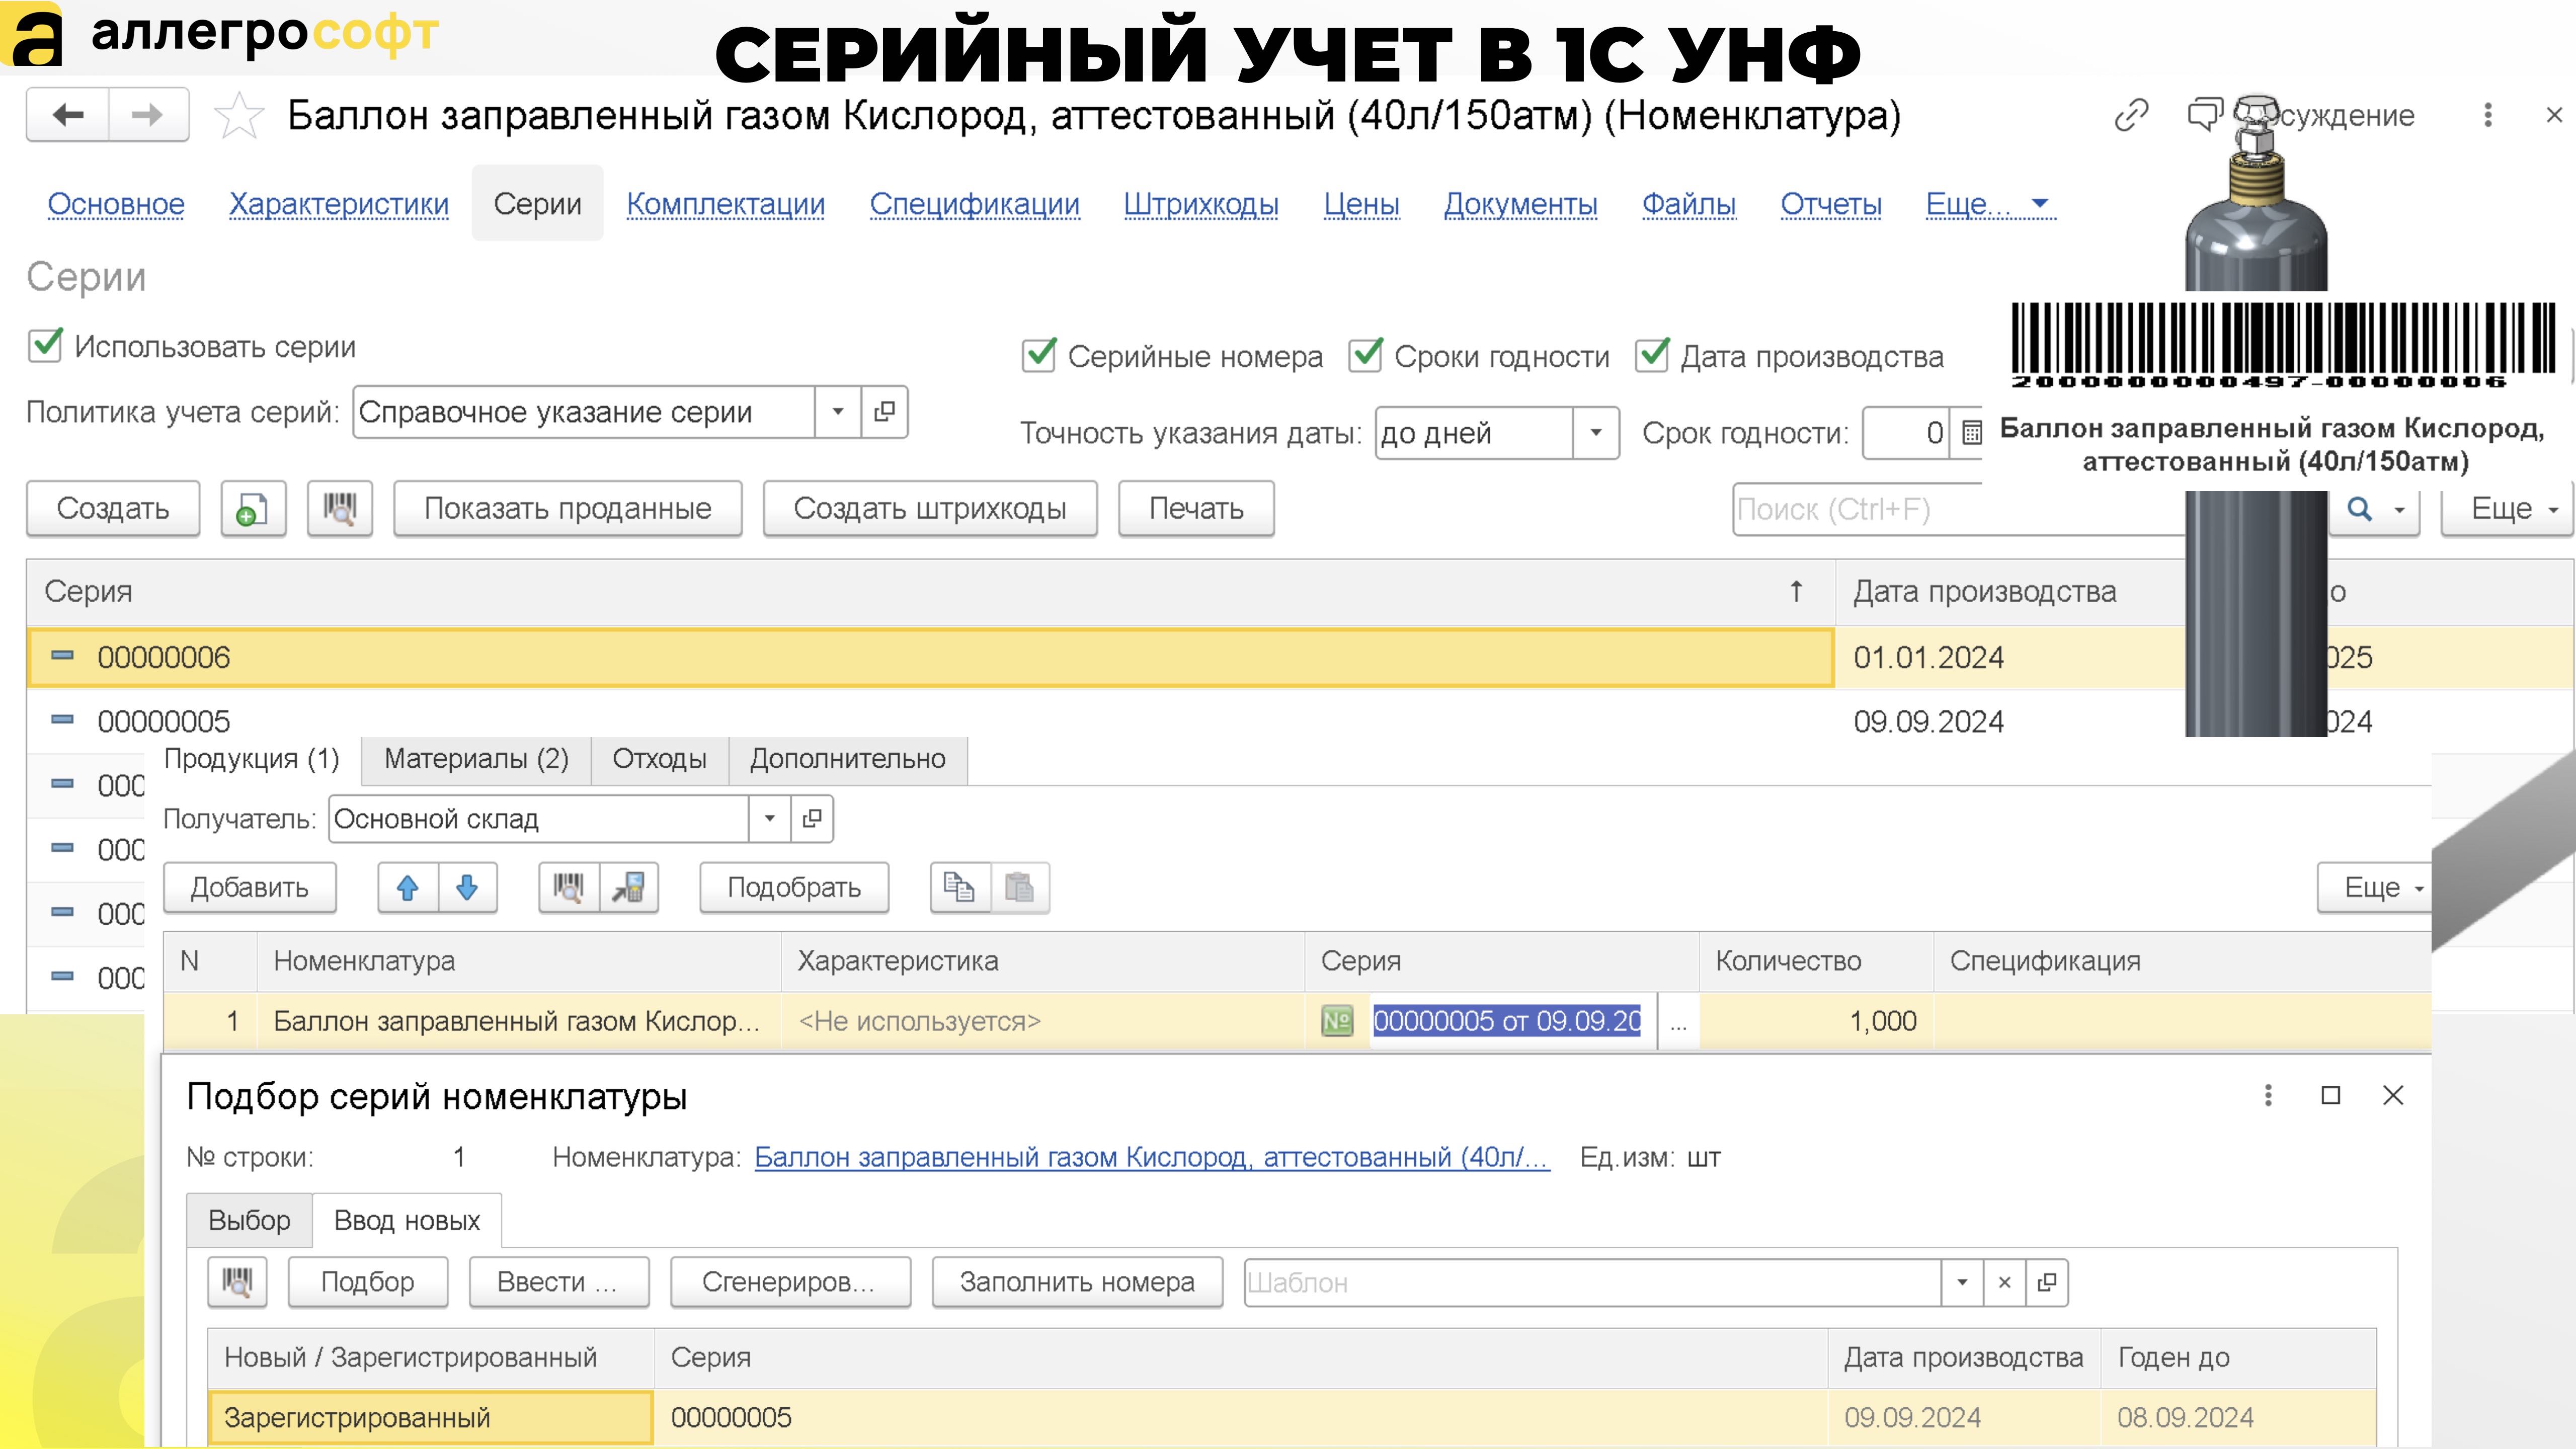The width and height of the screenshot is (2576, 1449).
Task: Click barcode scan icon in Продукция toolbar
Action: [569, 887]
